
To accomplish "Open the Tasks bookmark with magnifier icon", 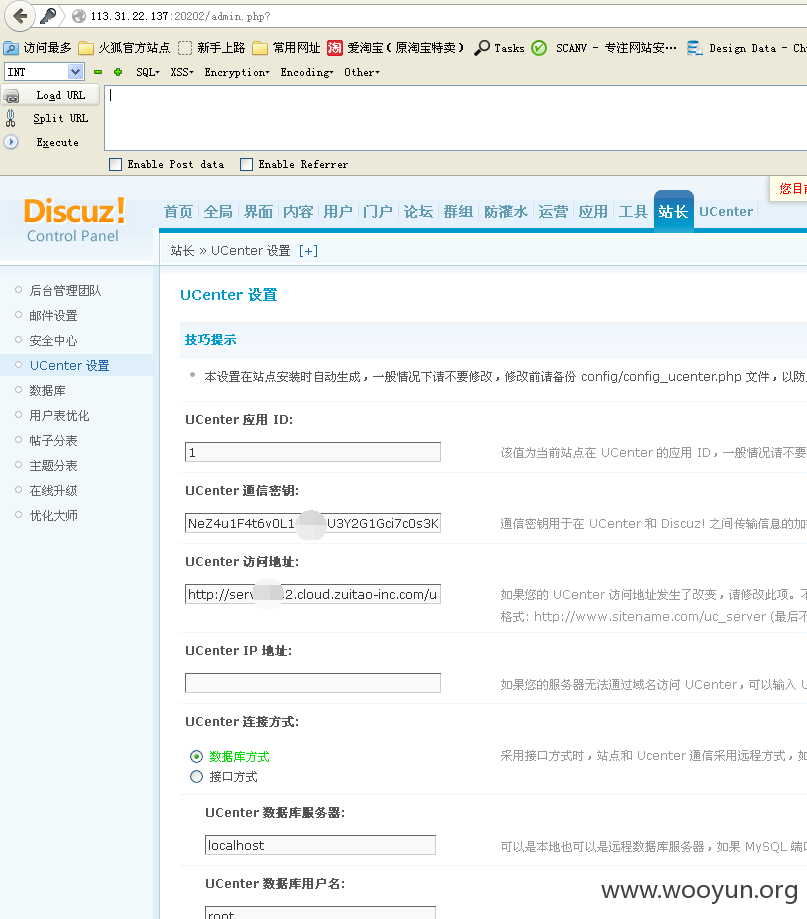I will point(499,48).
